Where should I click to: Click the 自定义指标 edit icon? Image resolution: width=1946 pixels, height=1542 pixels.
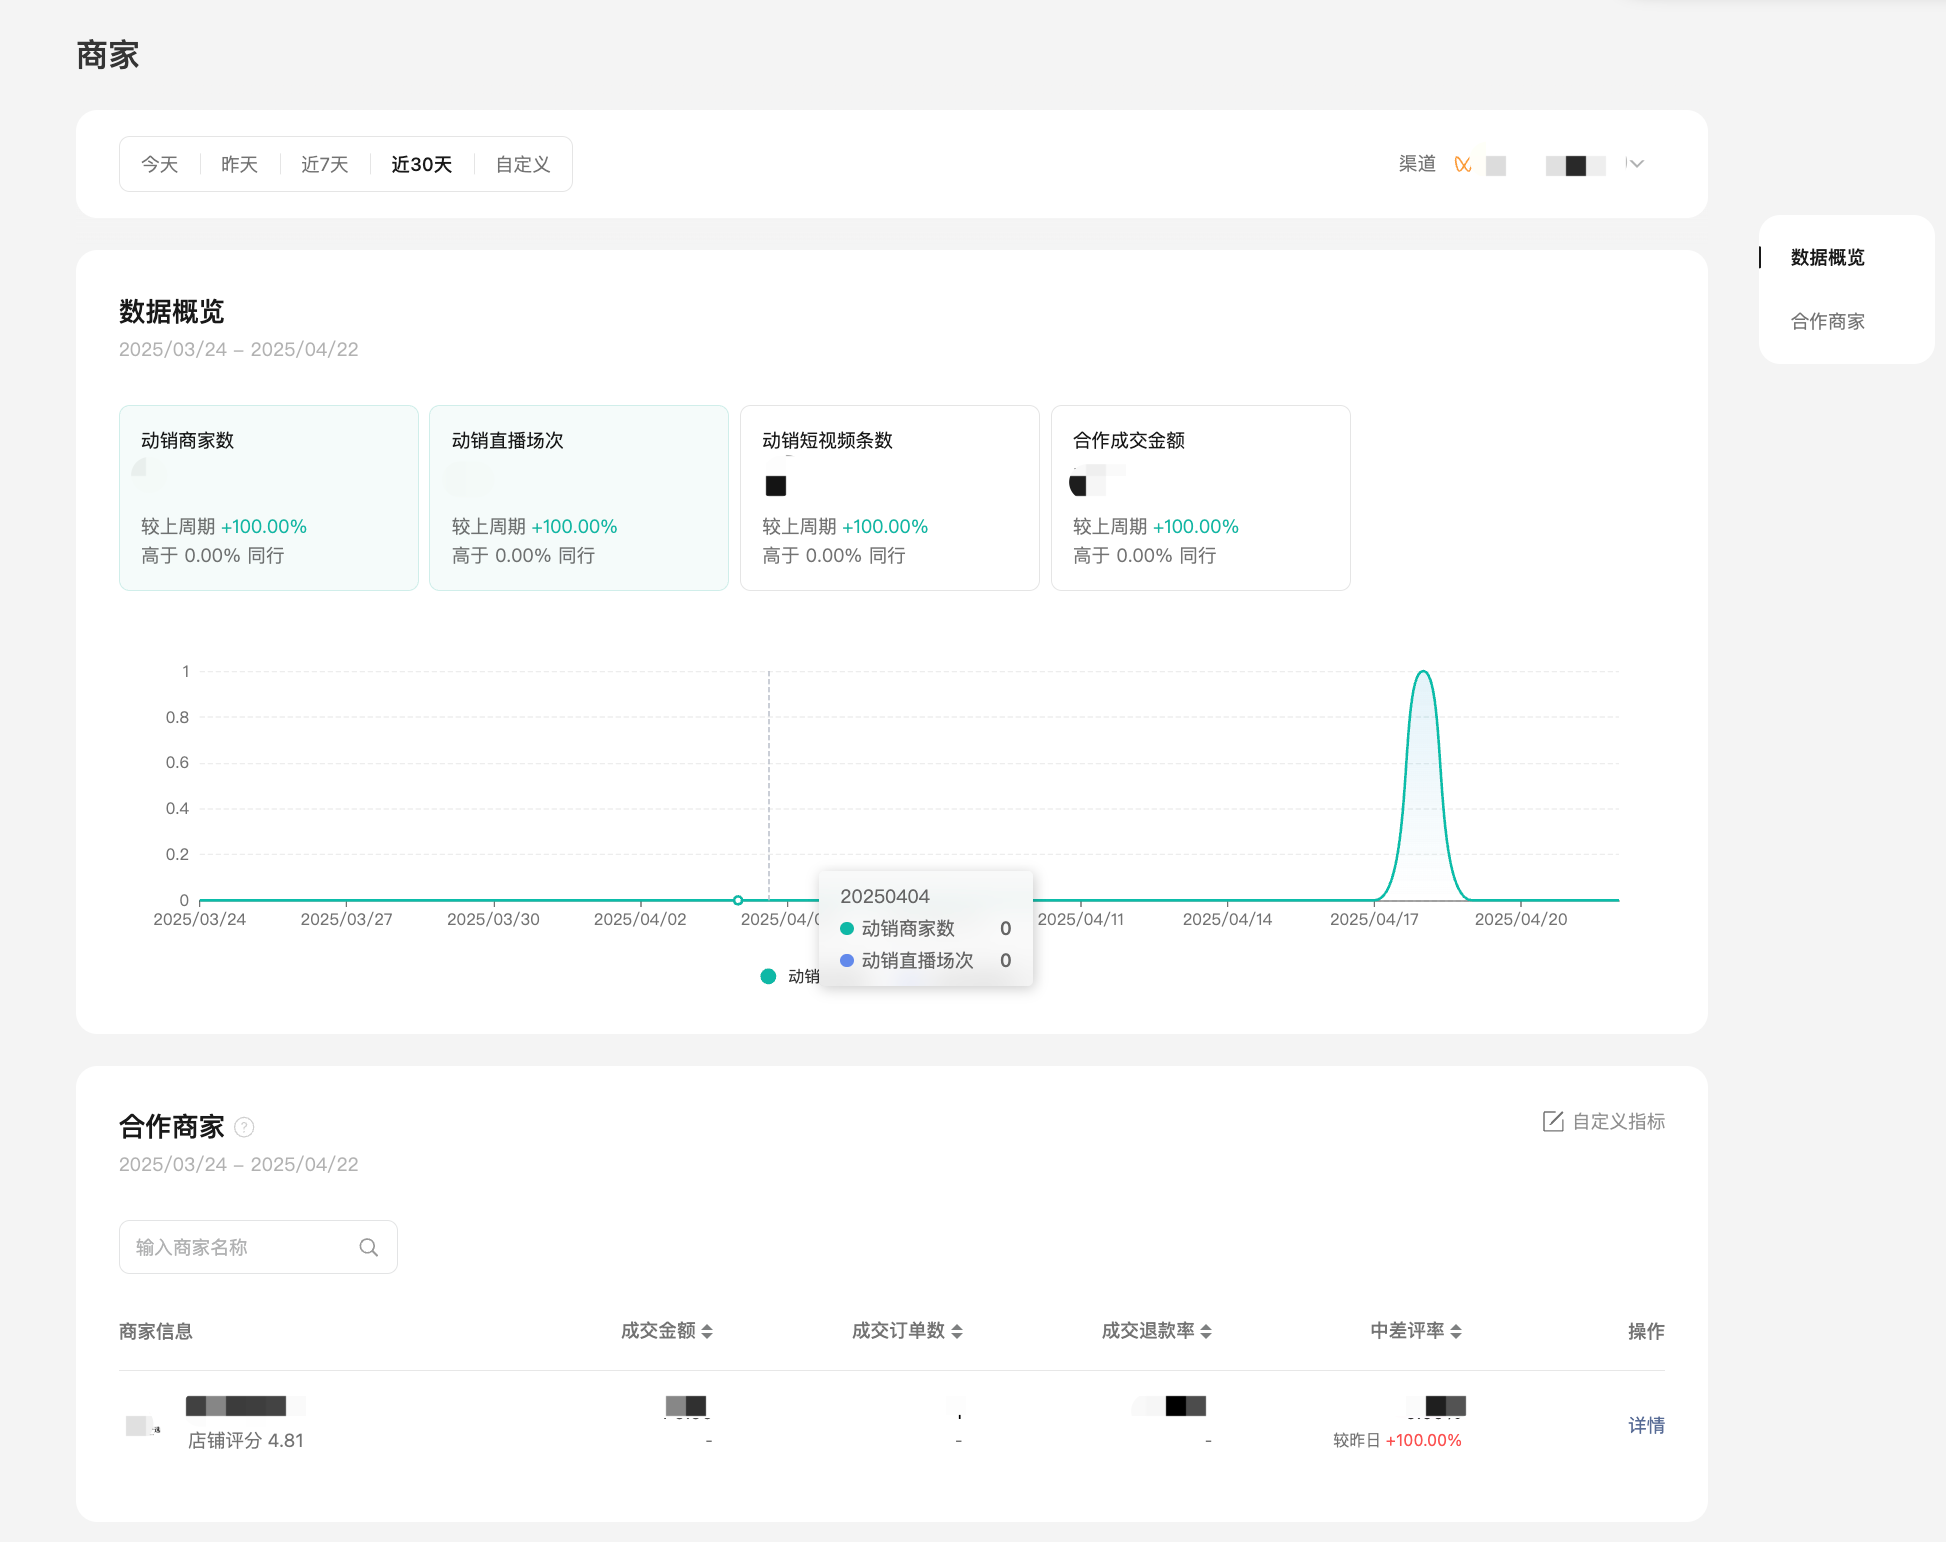coord(1552,1121)
